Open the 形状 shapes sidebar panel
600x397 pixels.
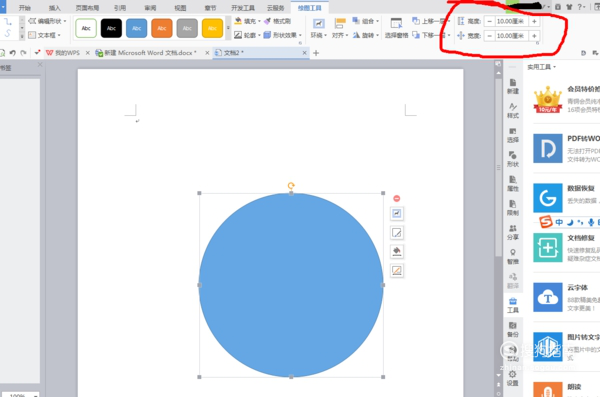pos(513,159)
